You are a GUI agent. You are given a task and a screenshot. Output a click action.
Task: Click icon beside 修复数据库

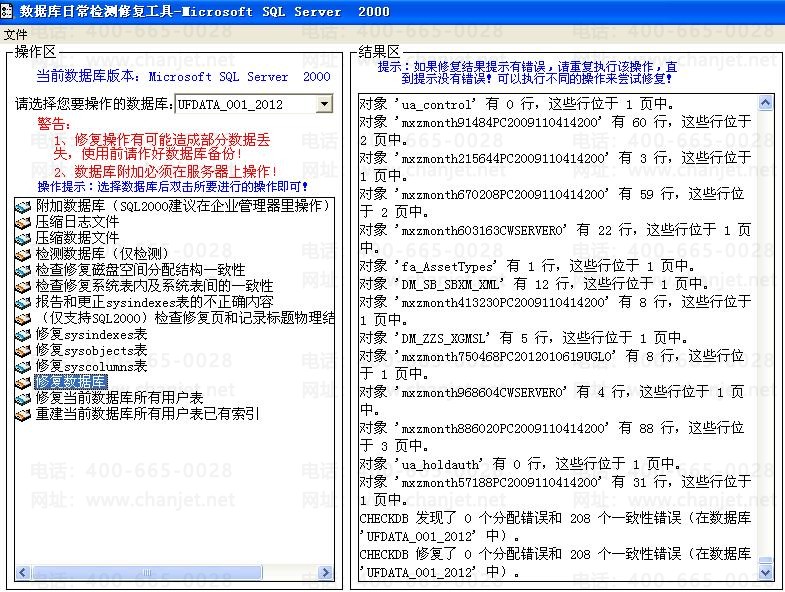(23, 383)
